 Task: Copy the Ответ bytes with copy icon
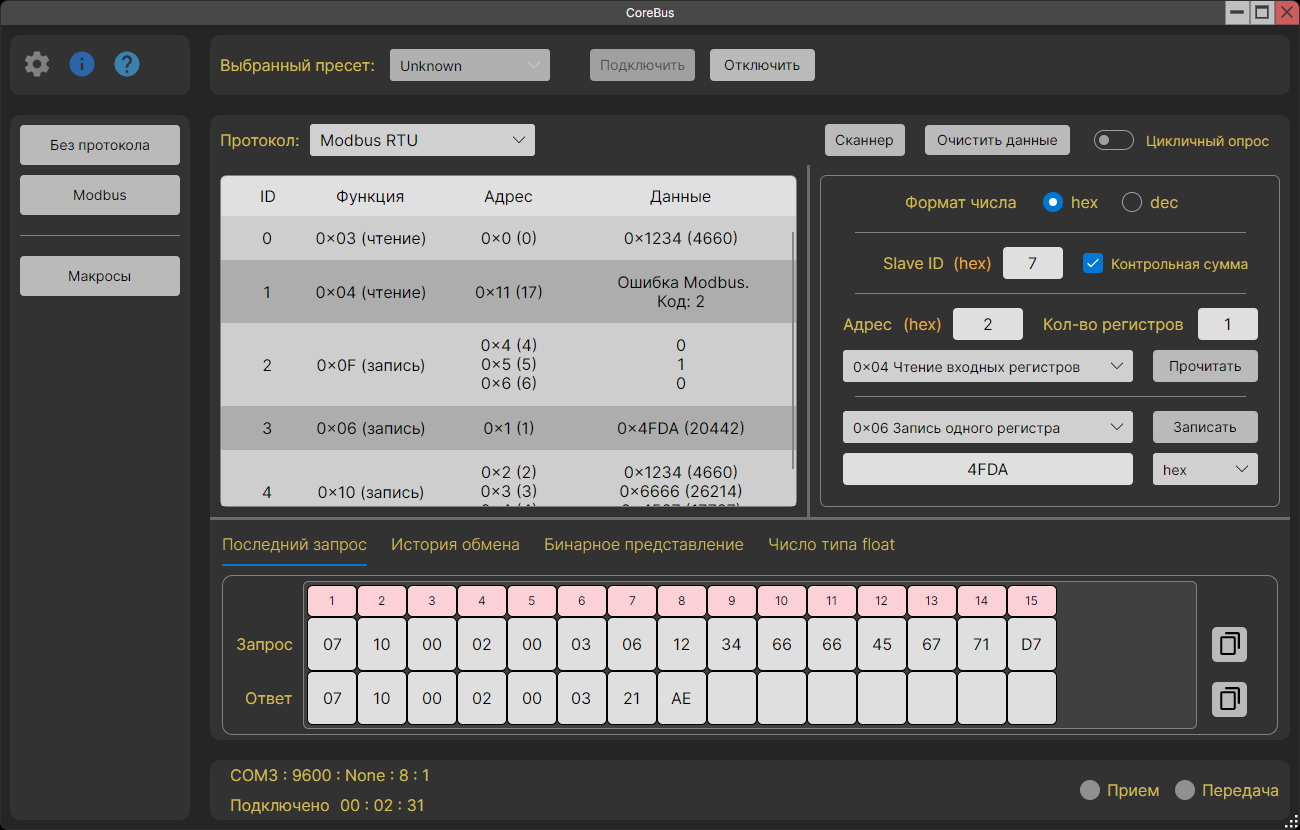click(1229, 698)
